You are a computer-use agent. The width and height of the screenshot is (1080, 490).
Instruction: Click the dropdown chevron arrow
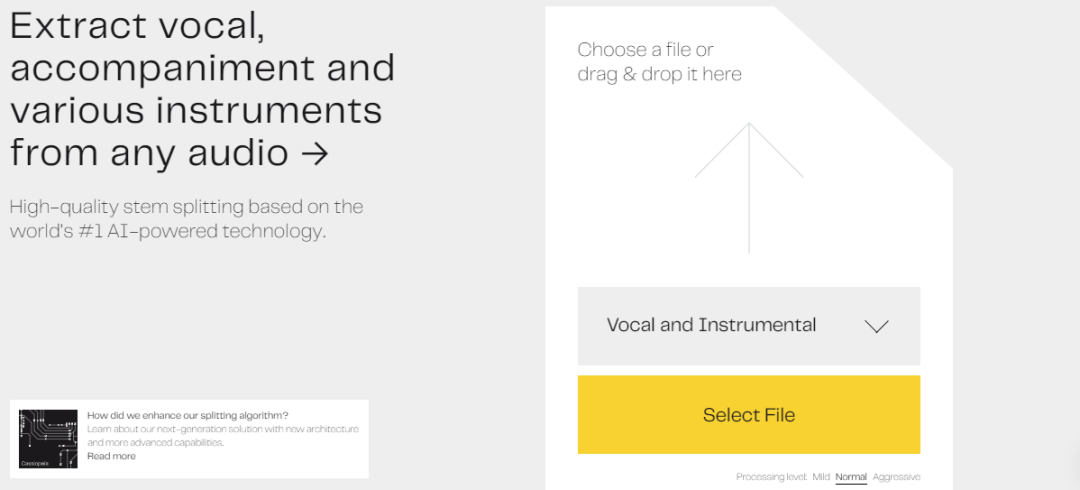[876, 326]
